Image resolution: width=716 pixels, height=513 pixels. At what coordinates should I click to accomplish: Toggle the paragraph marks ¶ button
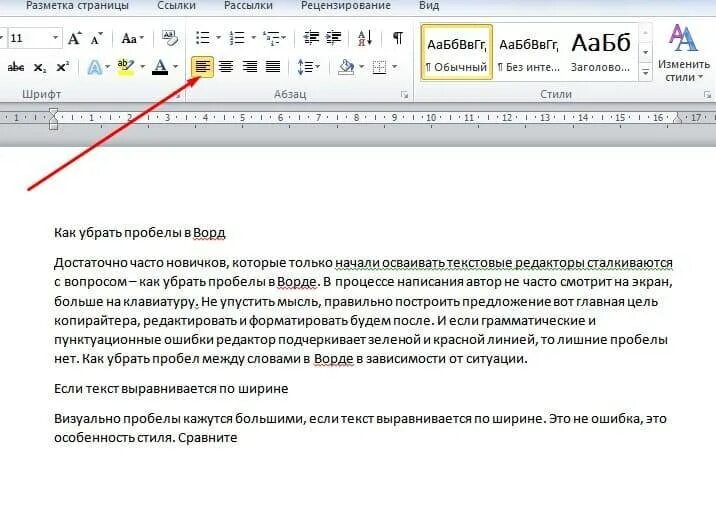point(398,38)
